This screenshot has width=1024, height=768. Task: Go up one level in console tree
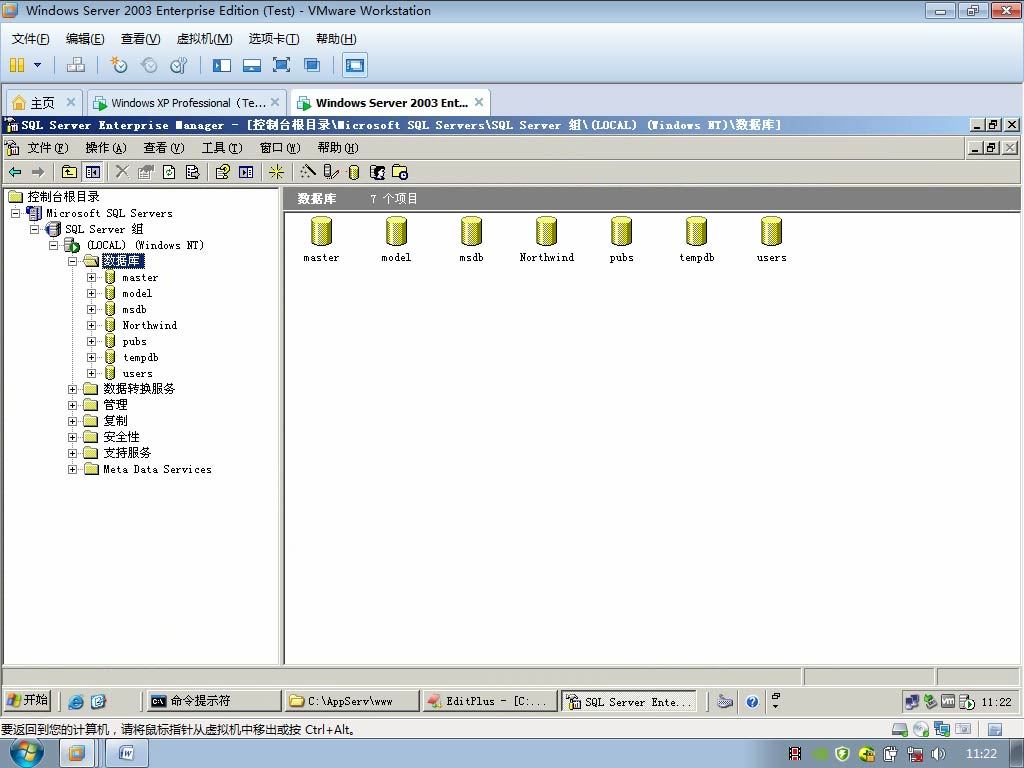click(x=69, y=172)
